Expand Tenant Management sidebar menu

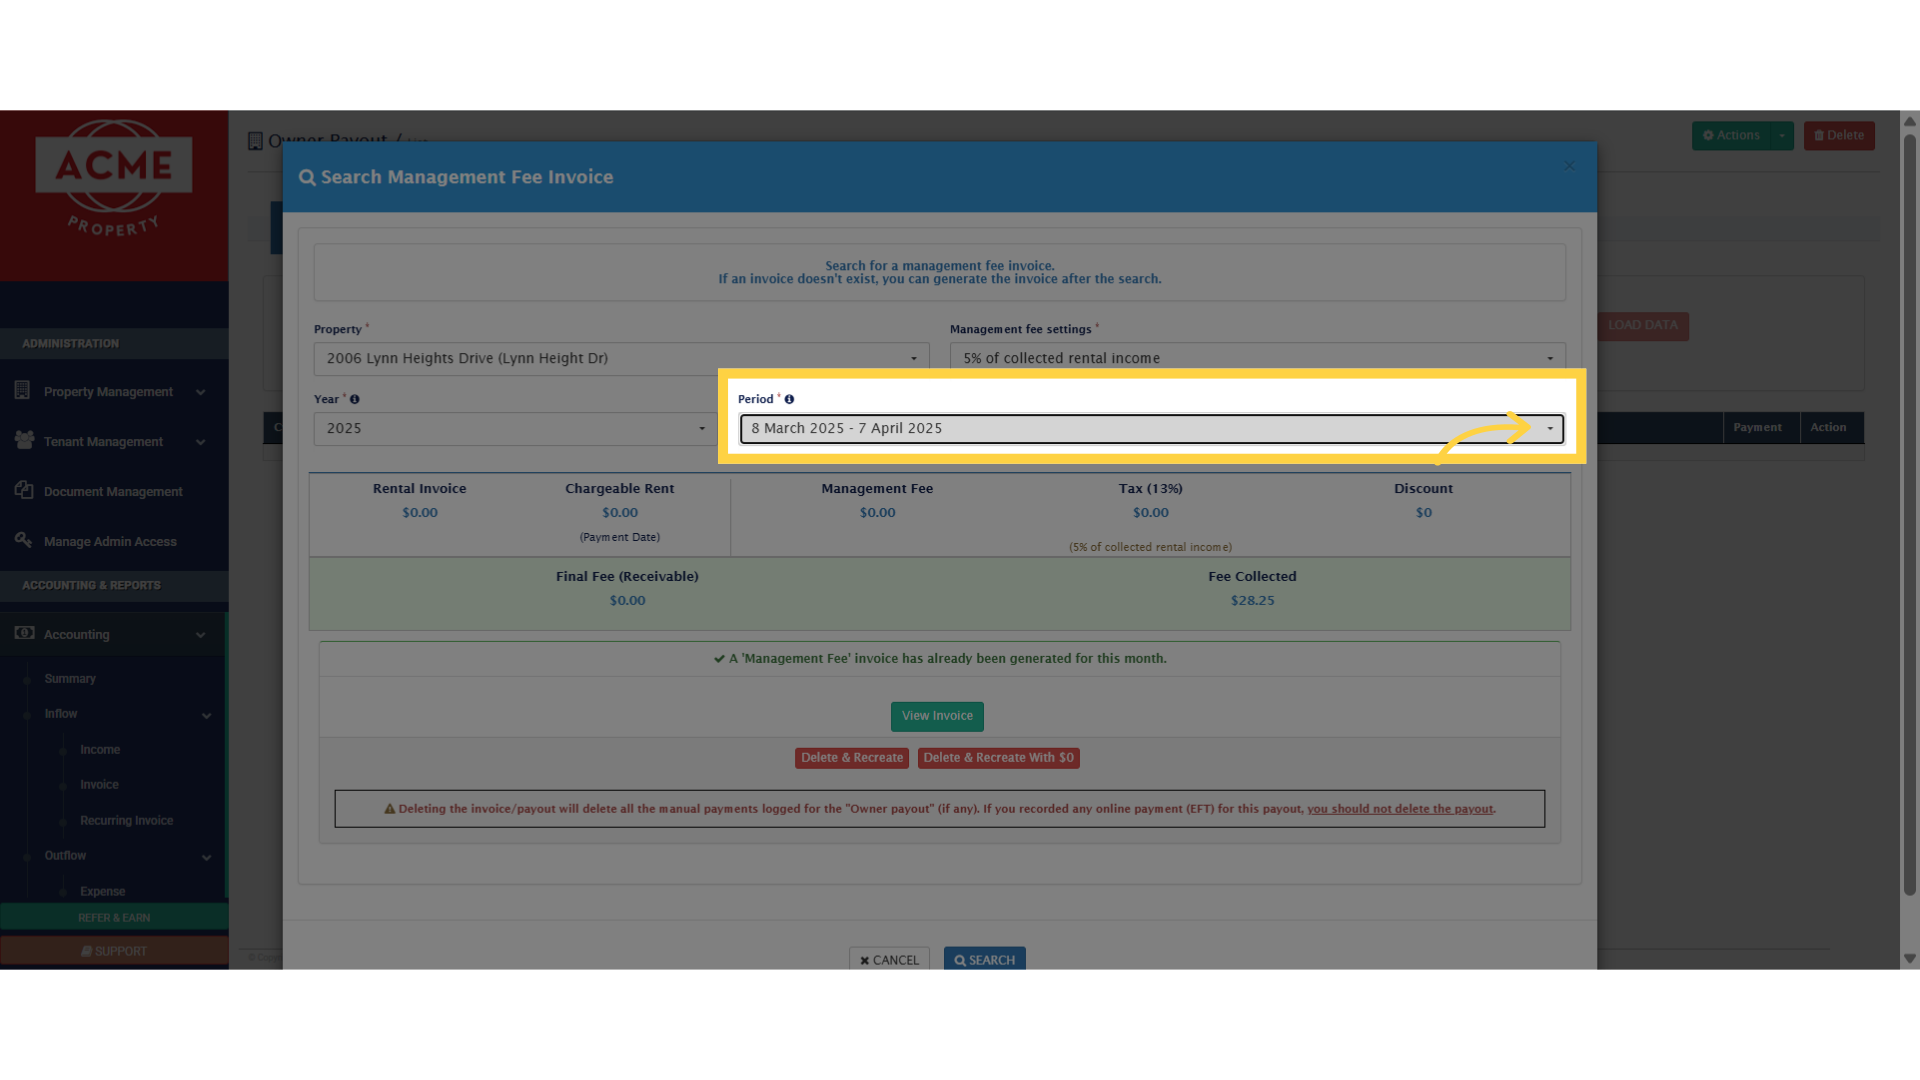(x=114, y=442)
